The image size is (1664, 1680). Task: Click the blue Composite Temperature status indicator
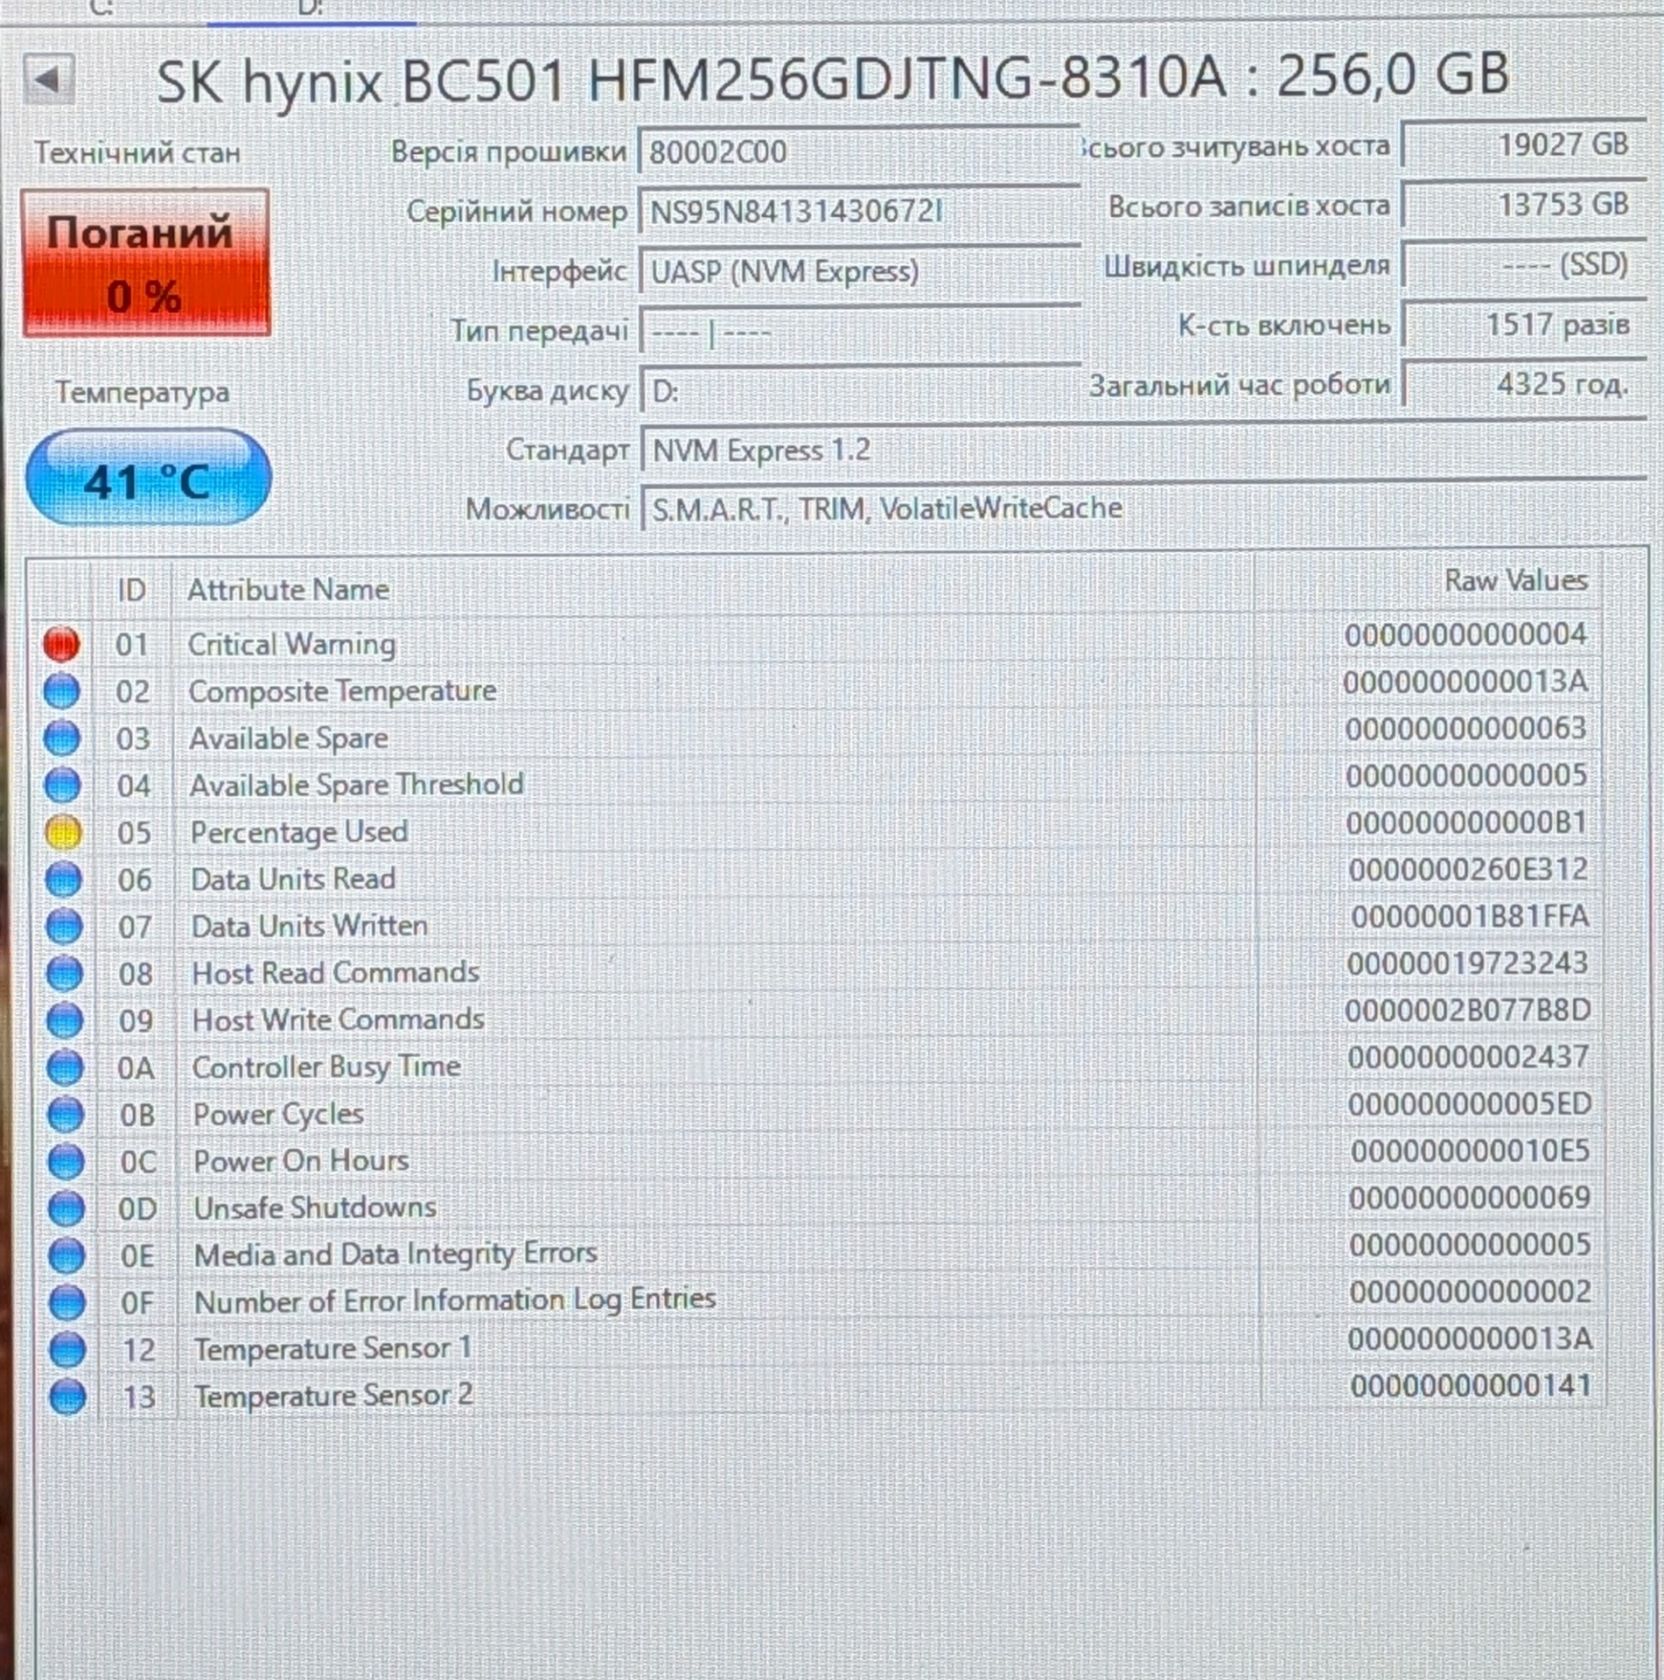tap(61, 691)
